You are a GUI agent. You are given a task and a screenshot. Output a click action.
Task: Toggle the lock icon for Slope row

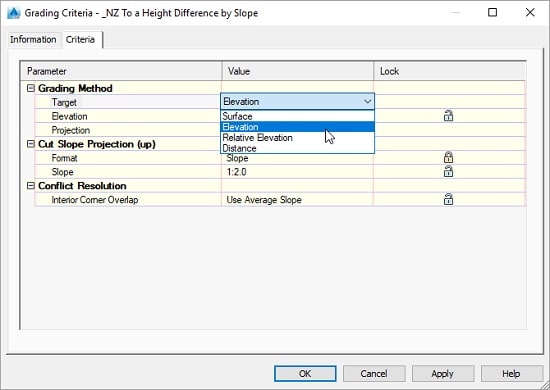tap(448, 172)
